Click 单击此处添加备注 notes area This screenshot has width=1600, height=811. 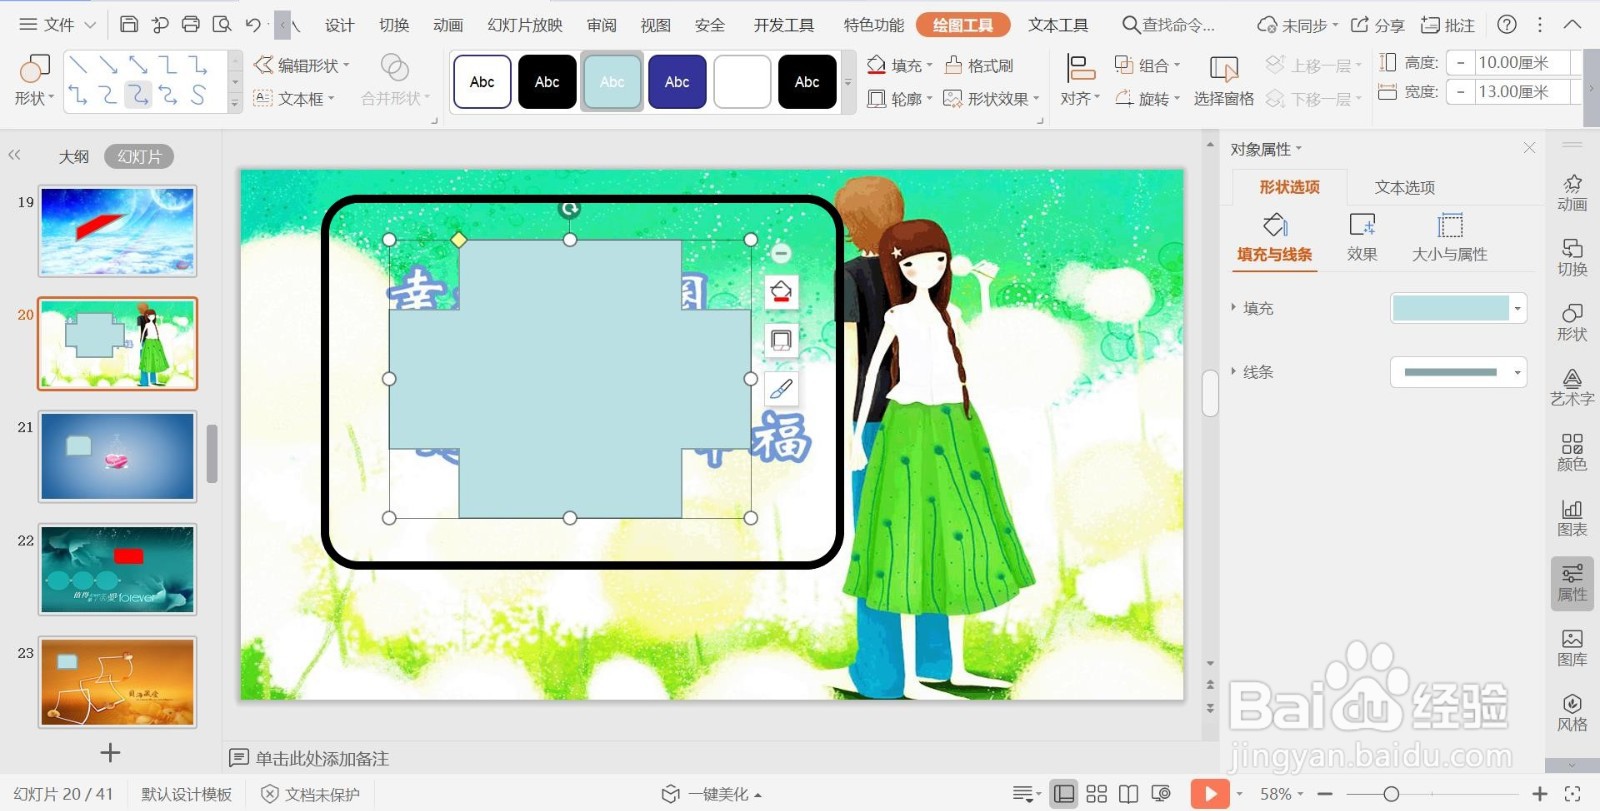point(322,758)
